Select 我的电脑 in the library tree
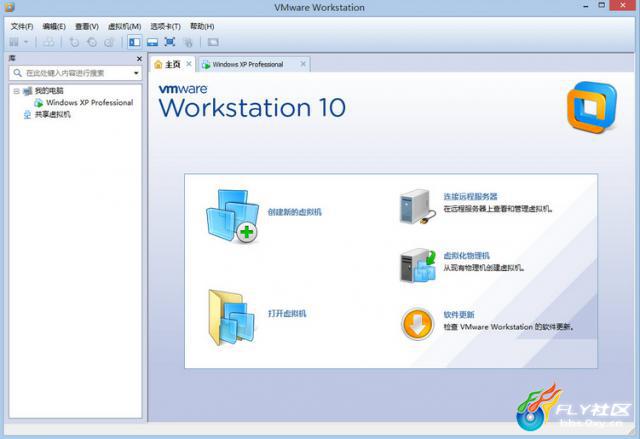This screenshot has height=439, width=640. pyautogui.click(x=49, y=91)
